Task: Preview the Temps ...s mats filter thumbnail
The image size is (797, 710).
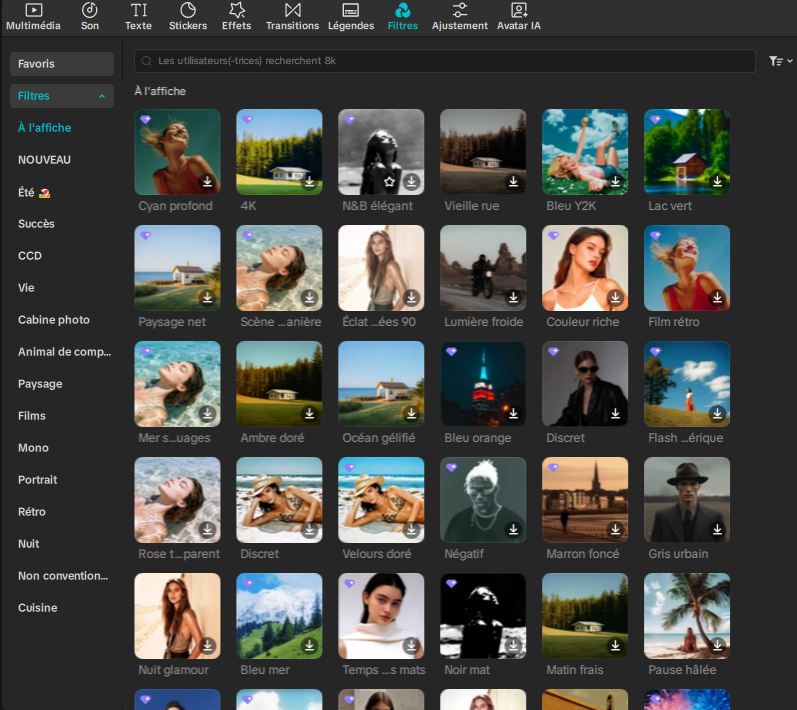Action: click(x=381, y=616)
